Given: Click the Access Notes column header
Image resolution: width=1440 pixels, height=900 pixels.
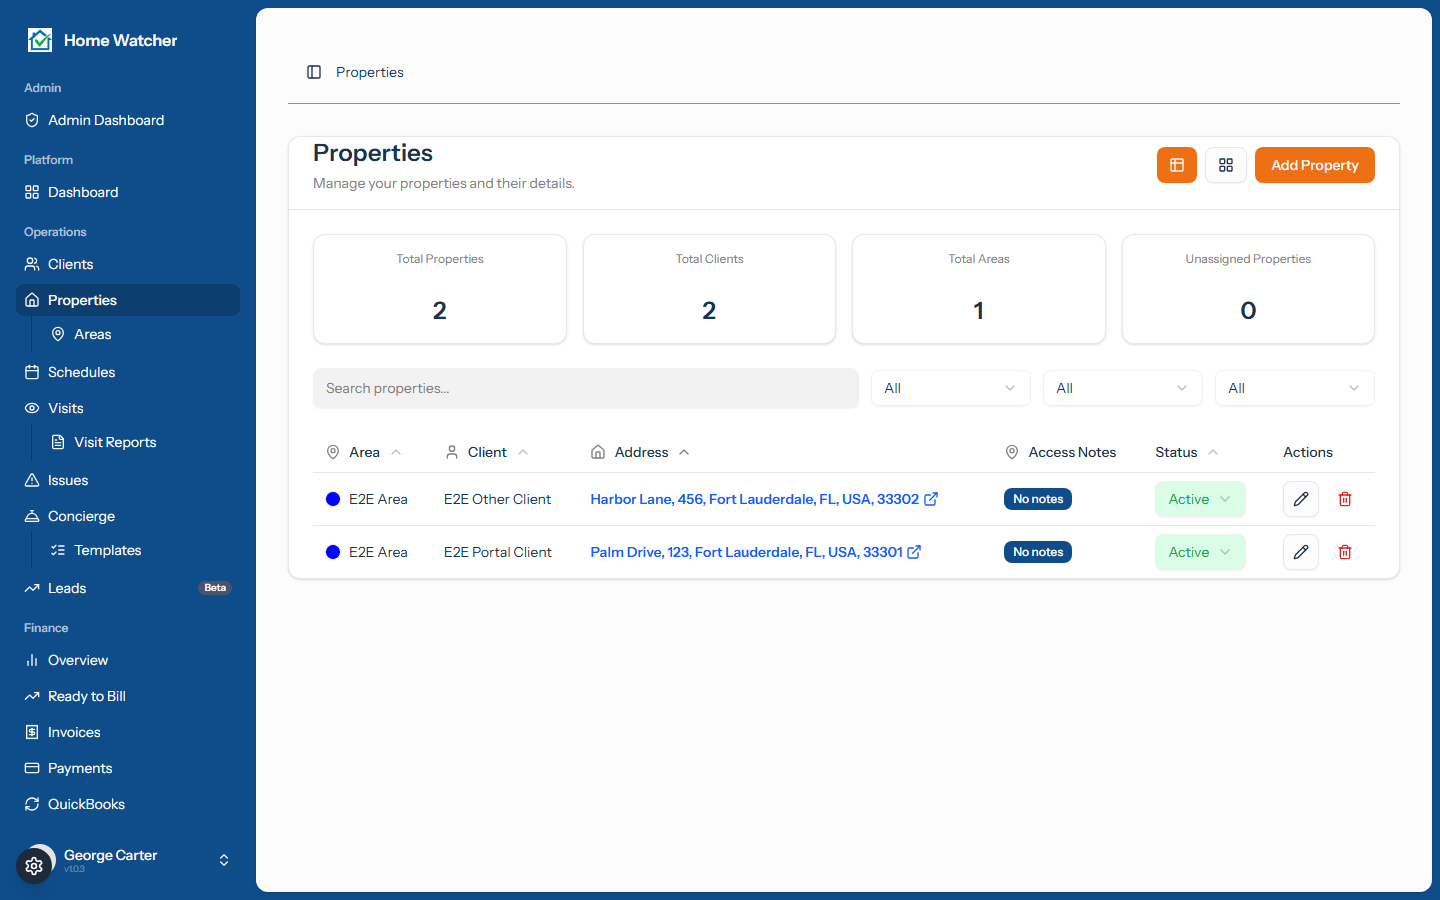Looking at the screenshot, I should [1060, 452].
